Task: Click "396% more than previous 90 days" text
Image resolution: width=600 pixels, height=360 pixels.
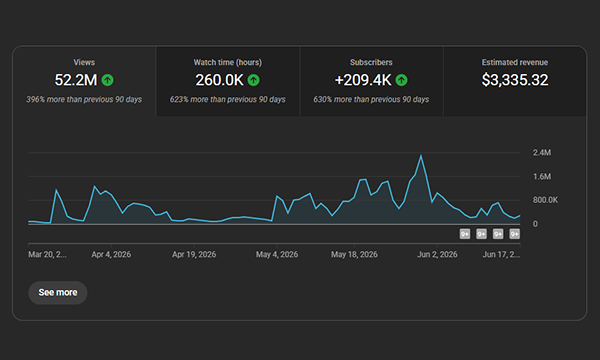Action: (84, 99)
